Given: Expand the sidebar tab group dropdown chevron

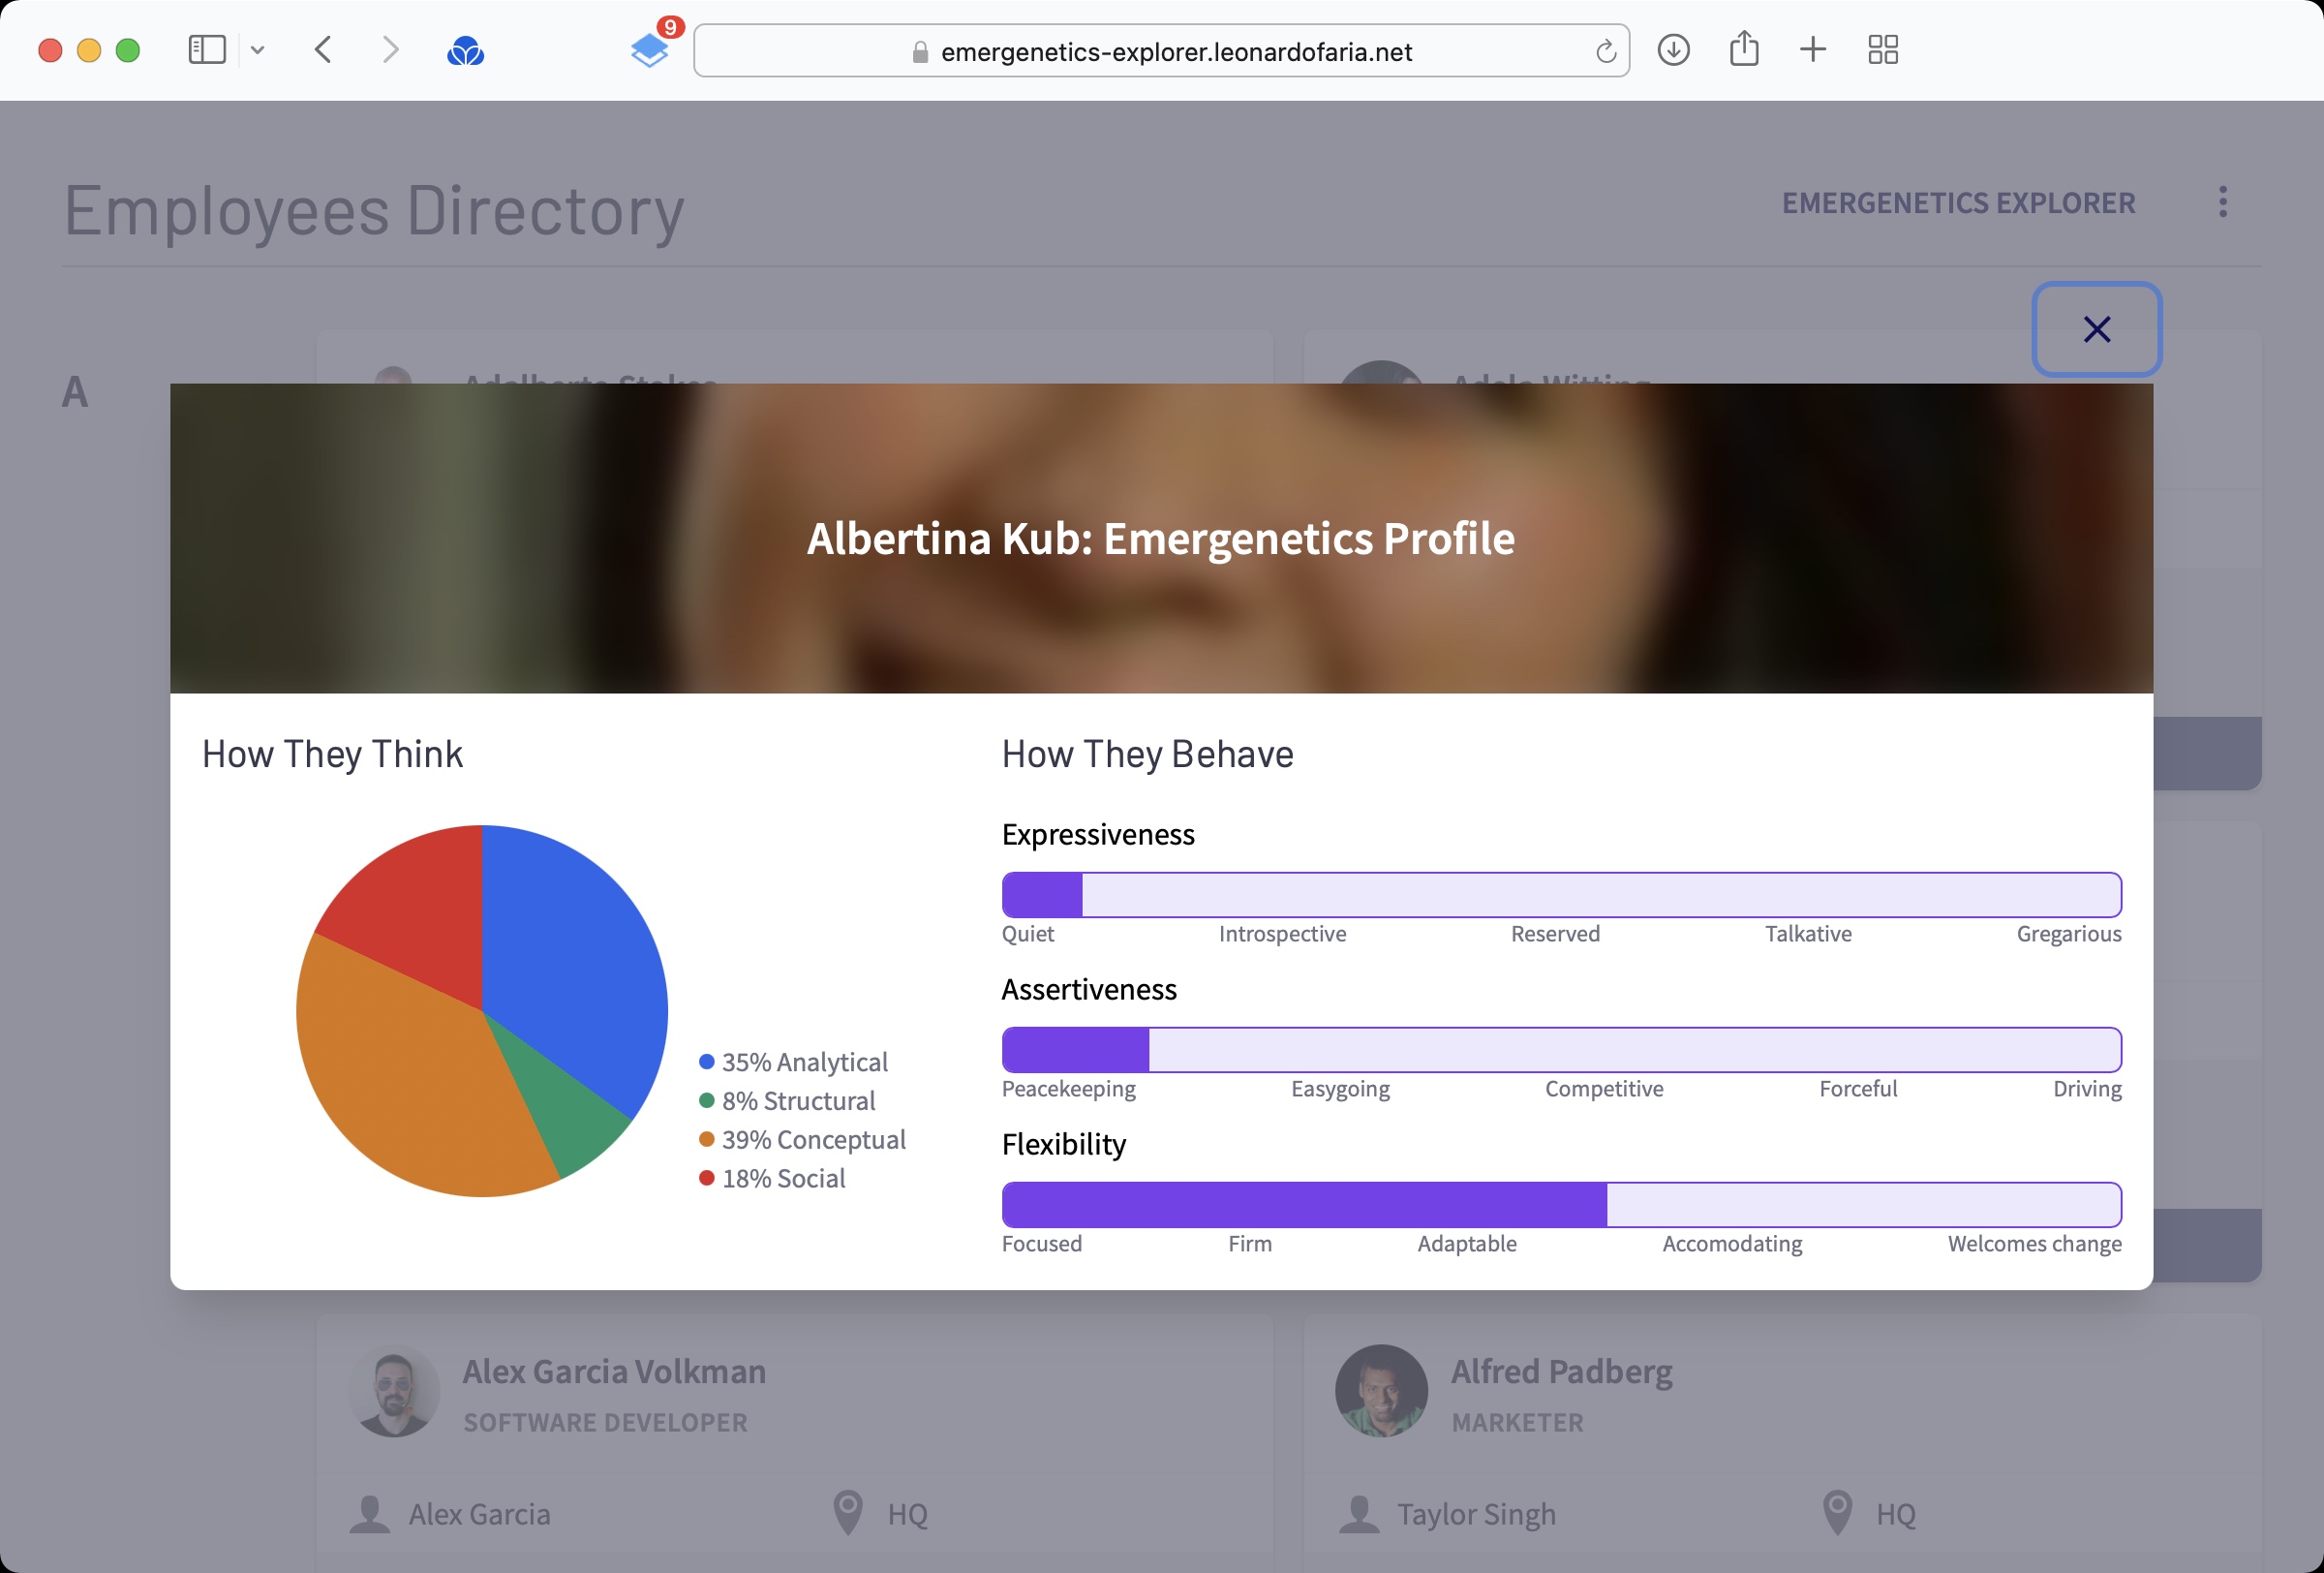Looking at the screenshot, I should tap(258, 50).
